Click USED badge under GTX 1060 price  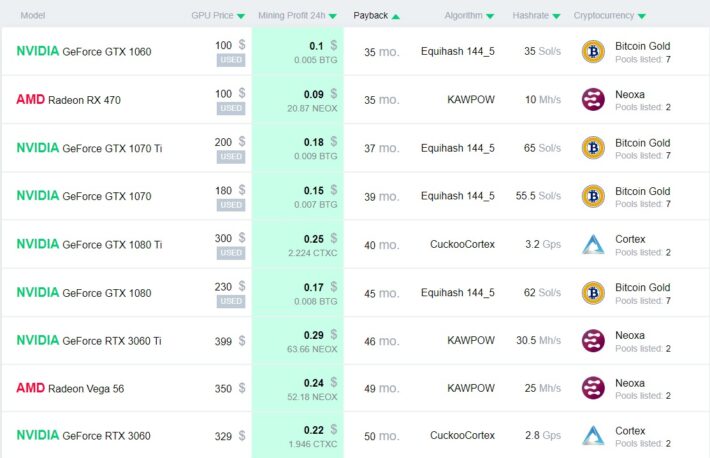coord(231,60)
